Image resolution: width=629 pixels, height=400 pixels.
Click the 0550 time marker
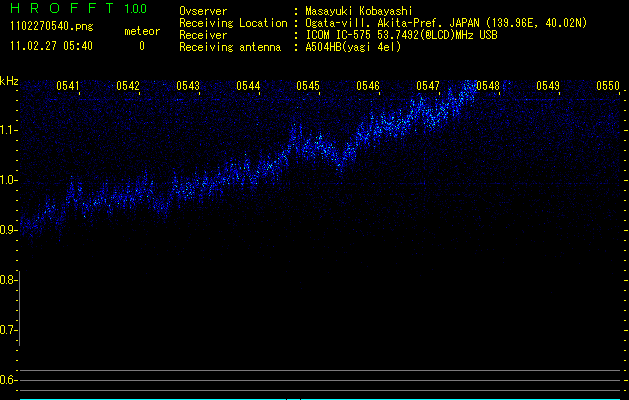click(x=608, y=86)
